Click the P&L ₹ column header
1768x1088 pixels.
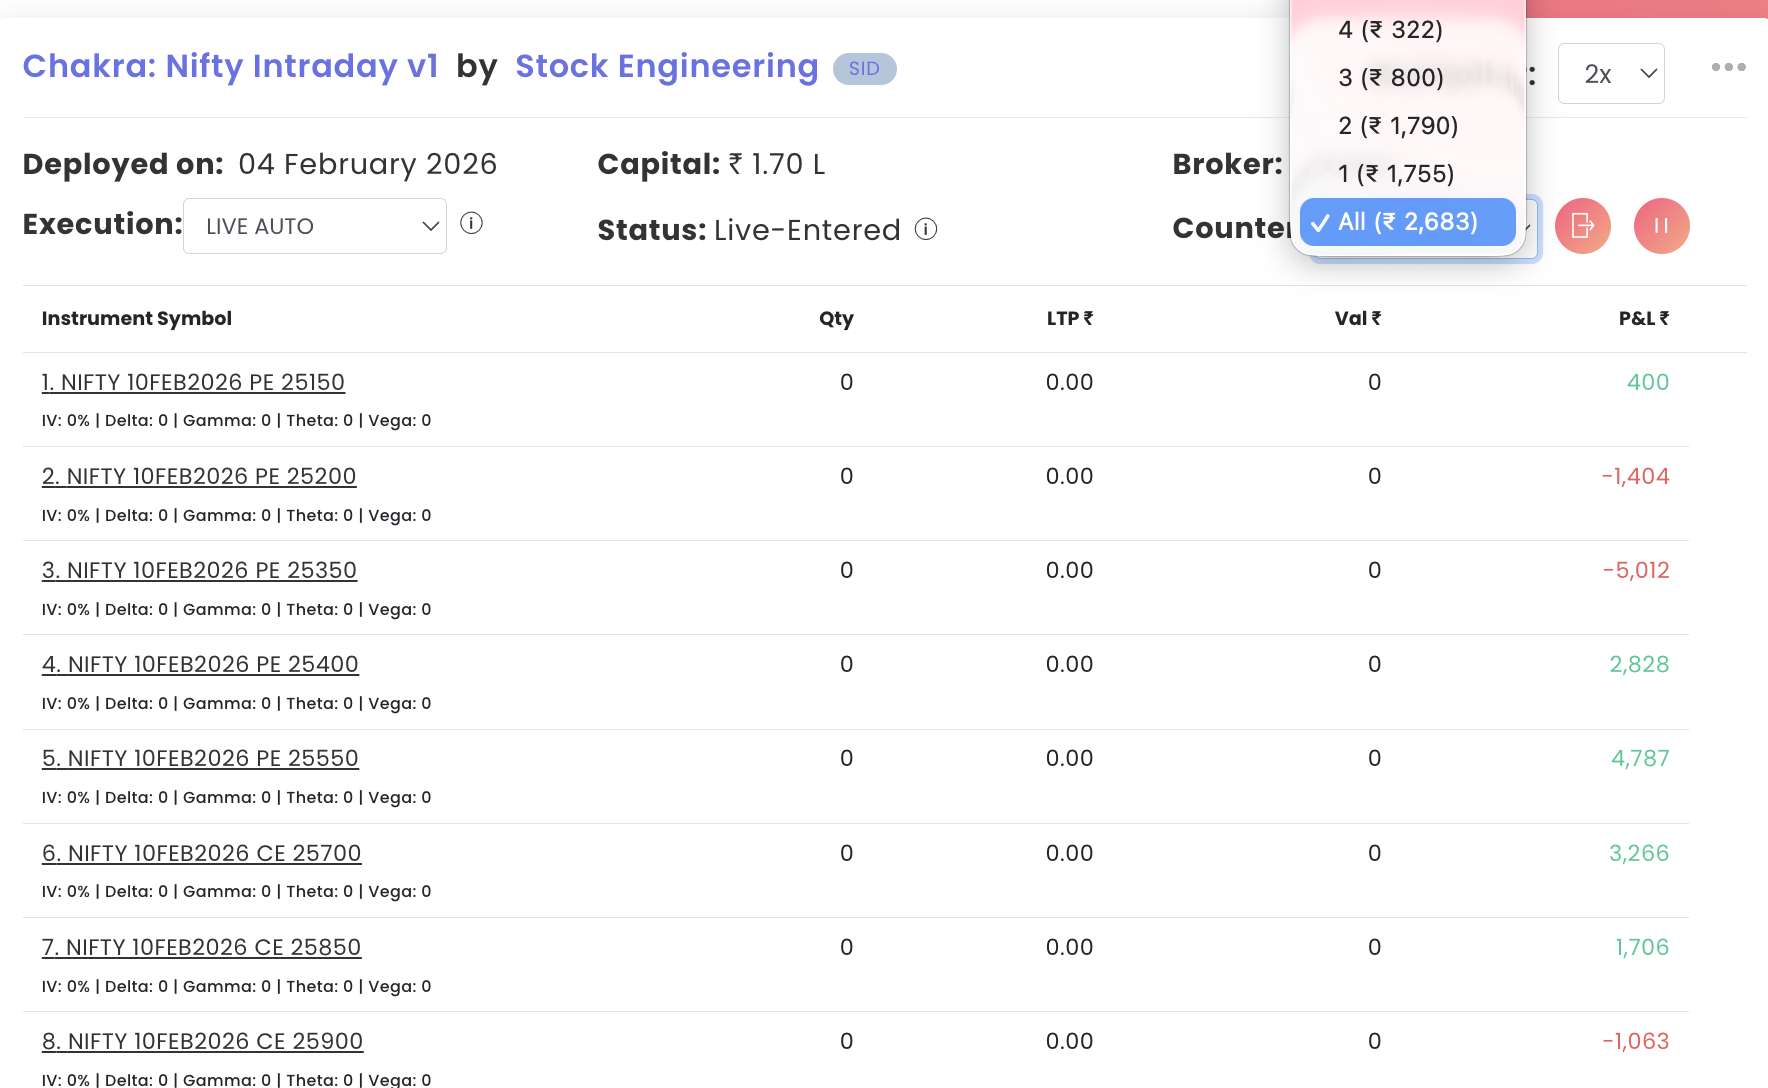(x=1644, y=318)
